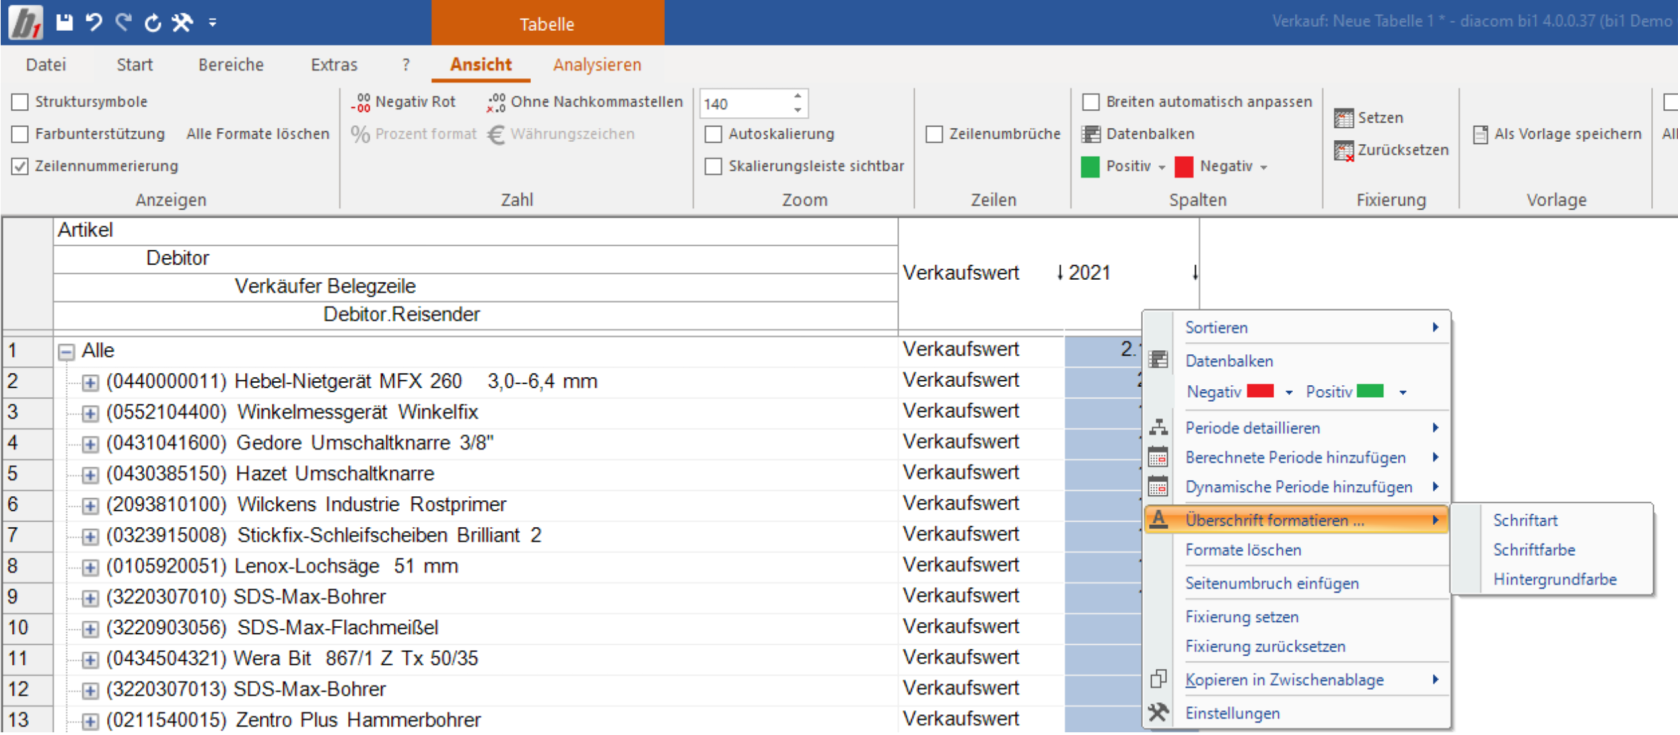Click the Zurücksetzen fixation icon
This screenshot has width=1680, height=735.
1343,150
